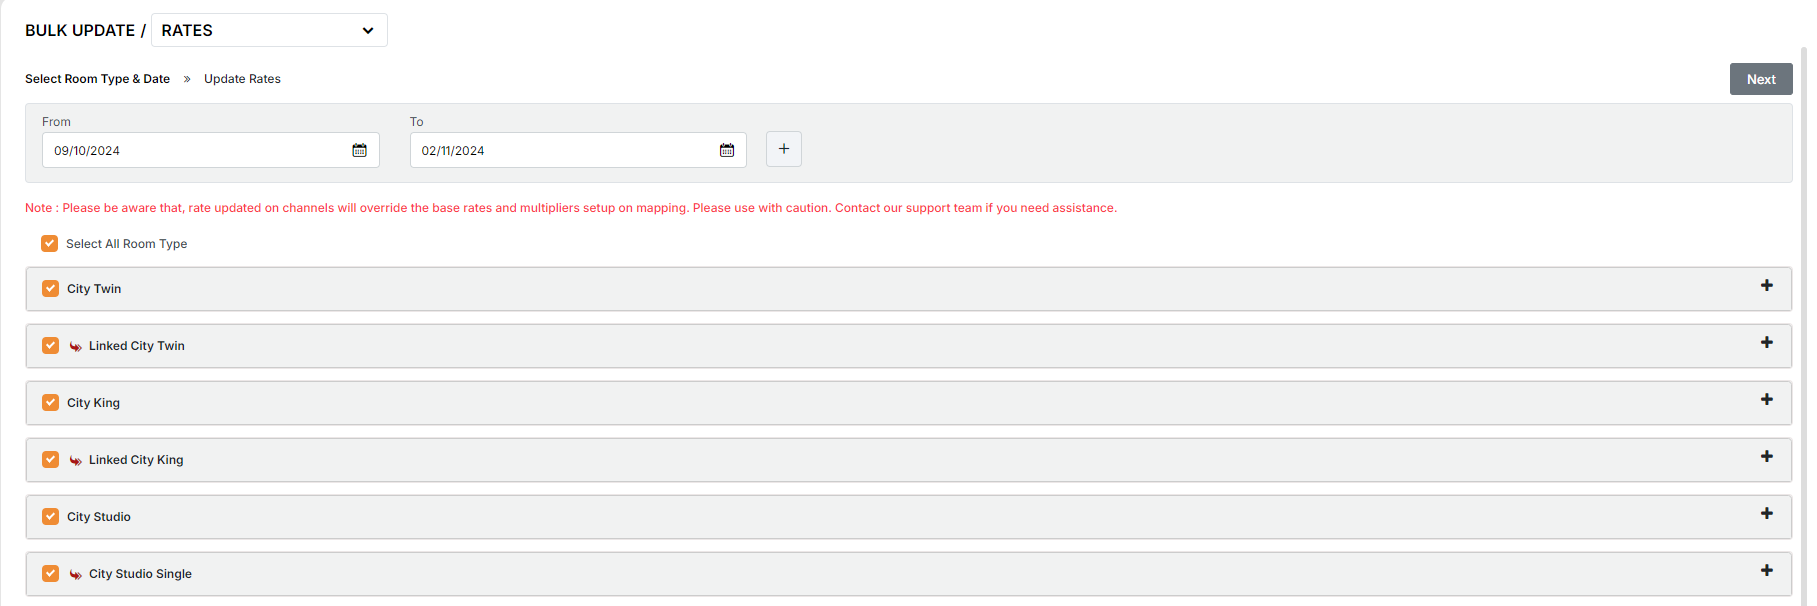The height and width of the screenshot is (606, 1817).
Task: Expand the Linked City King row
Action: (1766, 457)
